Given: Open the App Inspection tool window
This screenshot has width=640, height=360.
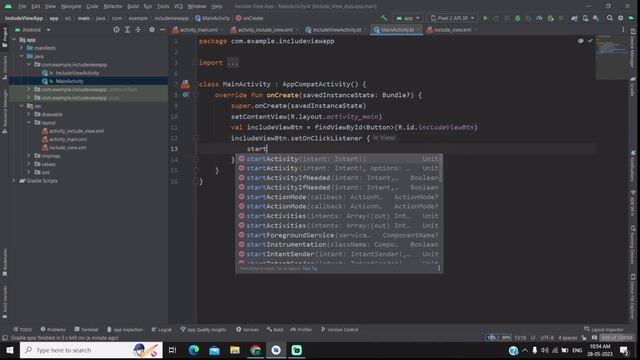Looking at the screenshot, I should coord(125,330).
